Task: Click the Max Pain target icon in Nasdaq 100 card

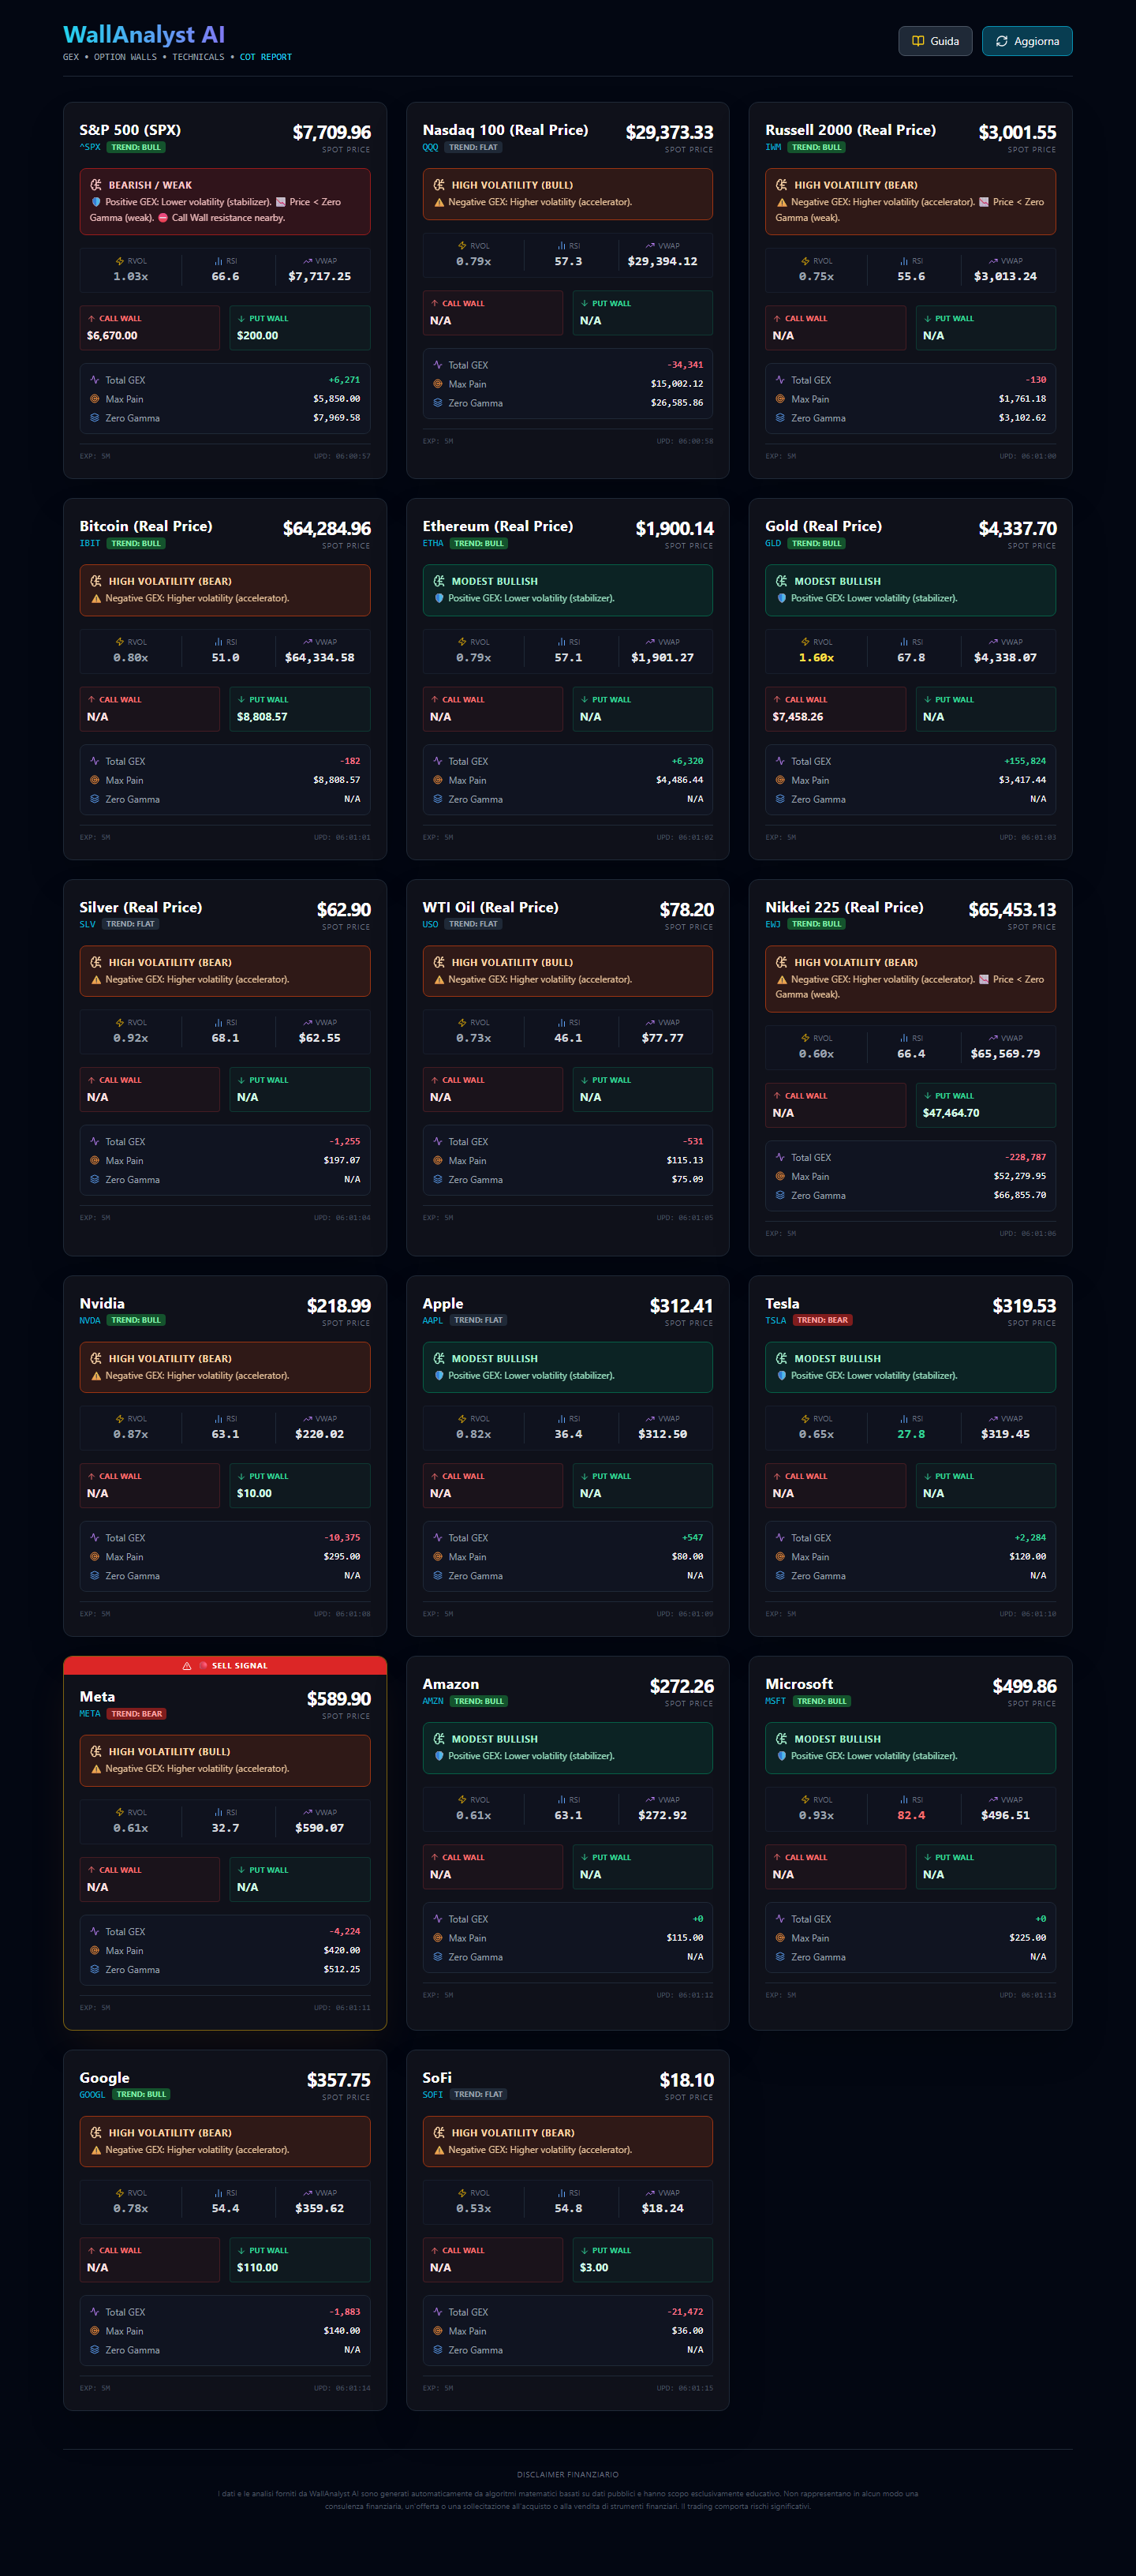Action: pyautogui.click(x=438, y=384)
